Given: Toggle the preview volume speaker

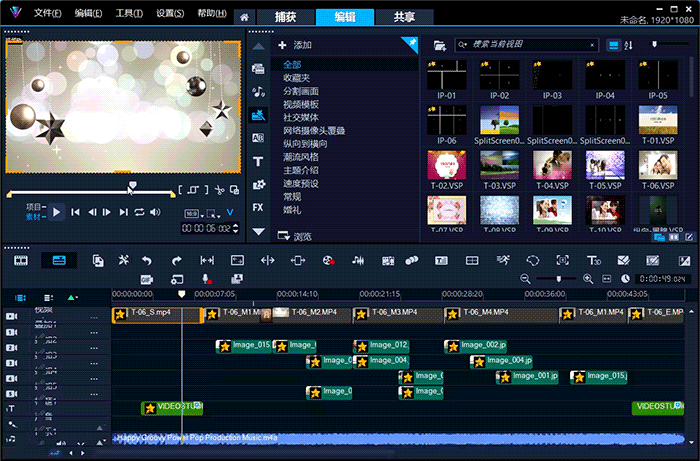Looking at the screenshot, I should pos(155,212).
